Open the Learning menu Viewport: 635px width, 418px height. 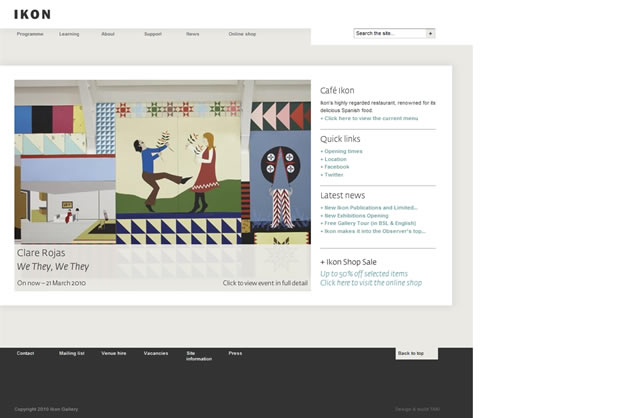69,34
